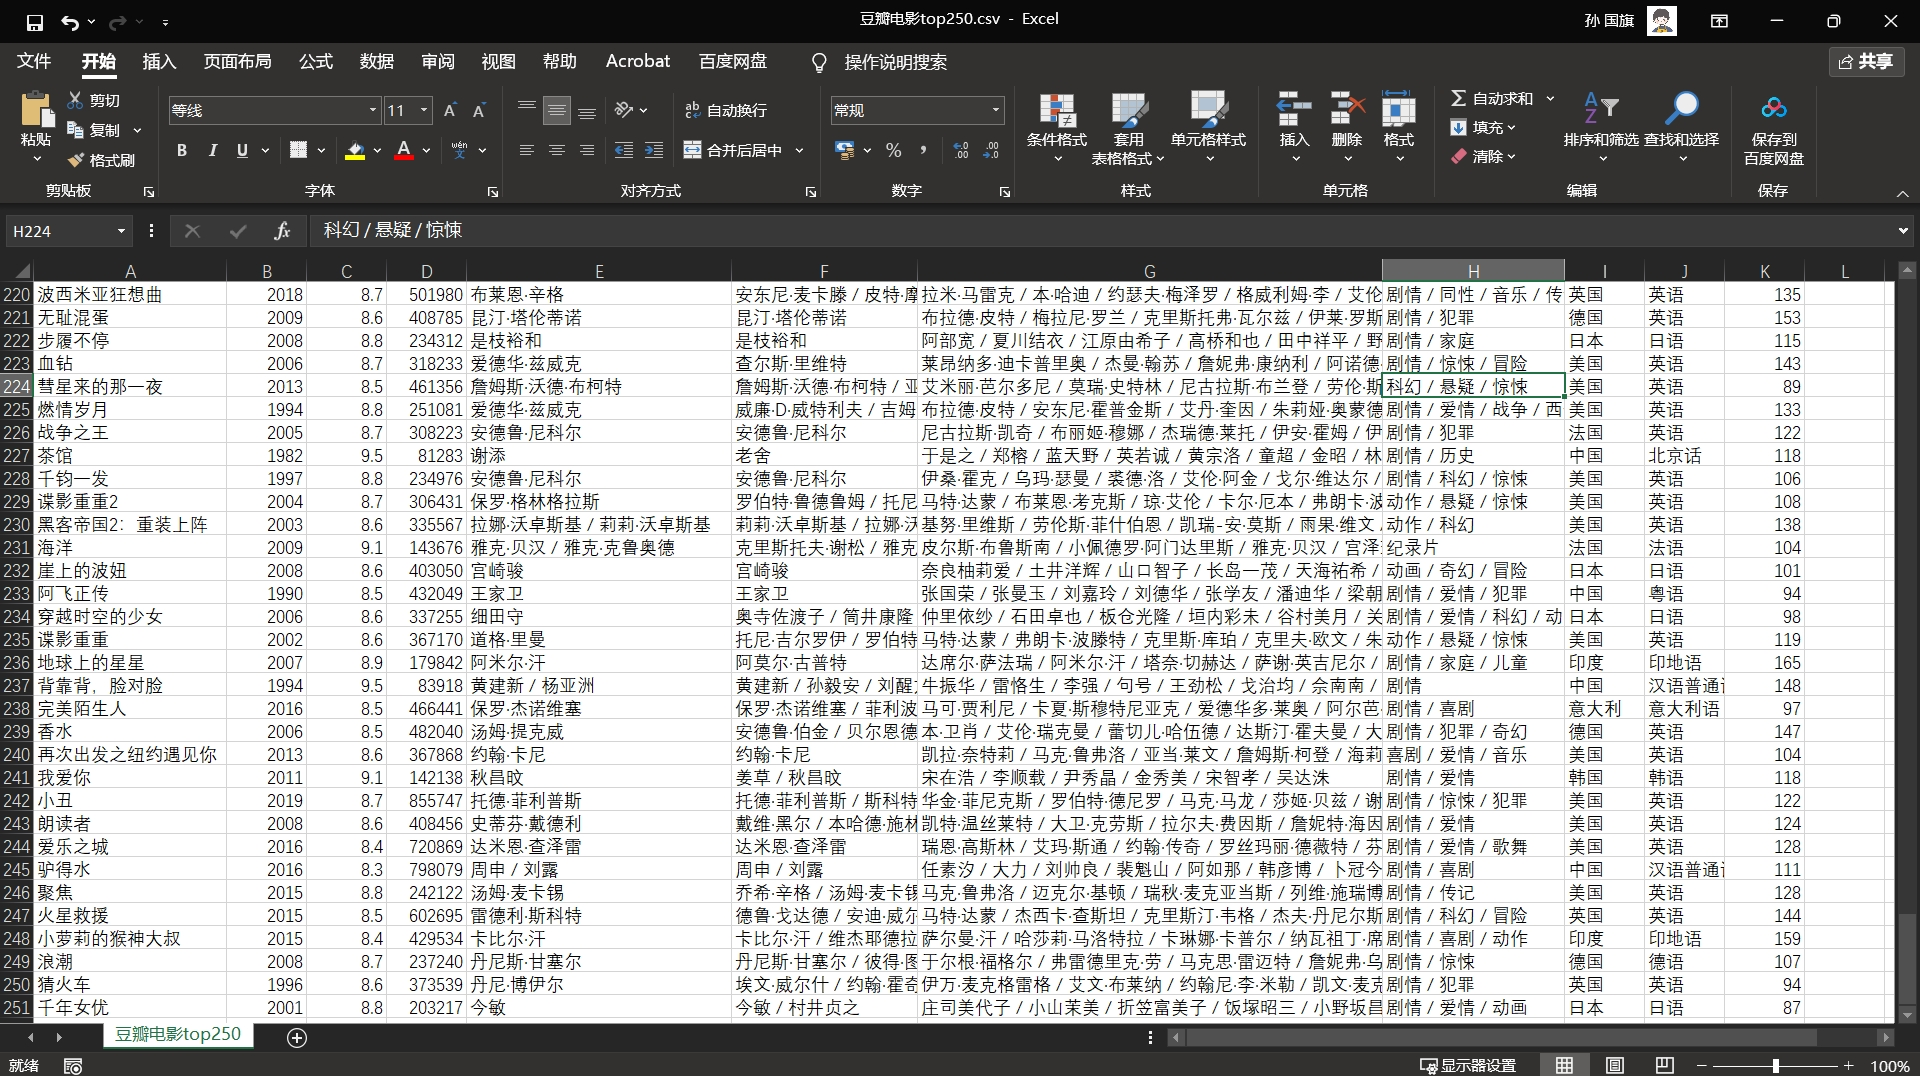Viewport: 1920px width, 1076px height.
Task: Select the 豆瓣电影top250 sheet tab
Action: pos(178,1035)
